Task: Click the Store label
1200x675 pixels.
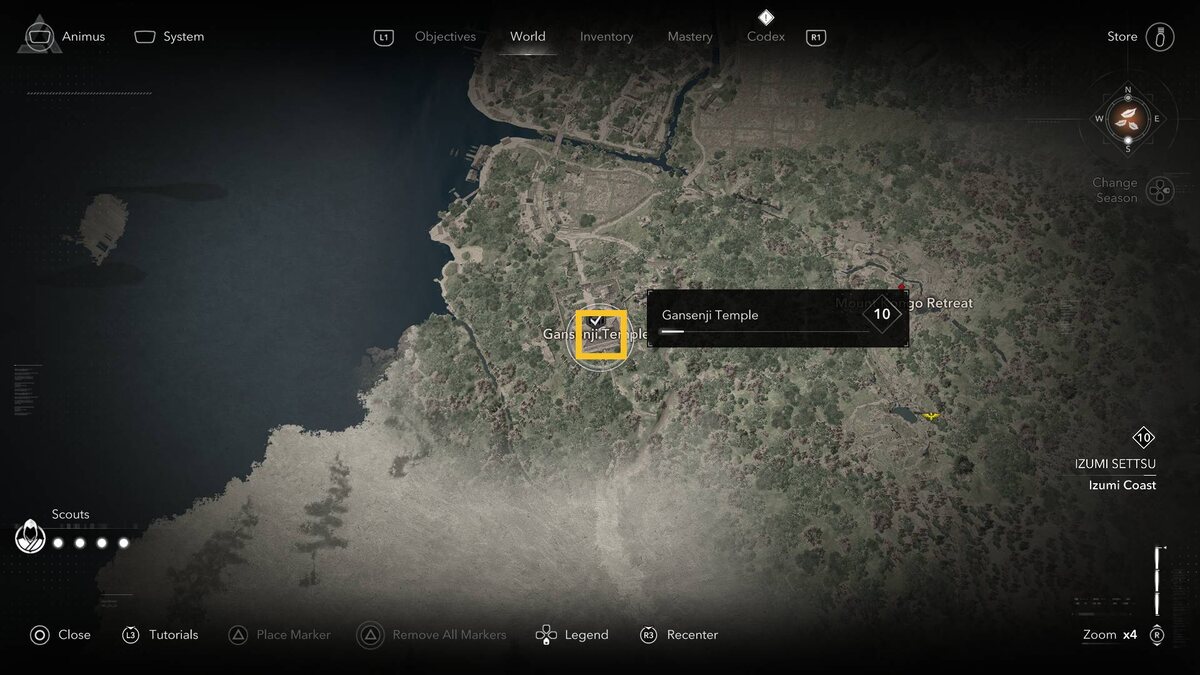Action: [x=1122, y=37]
